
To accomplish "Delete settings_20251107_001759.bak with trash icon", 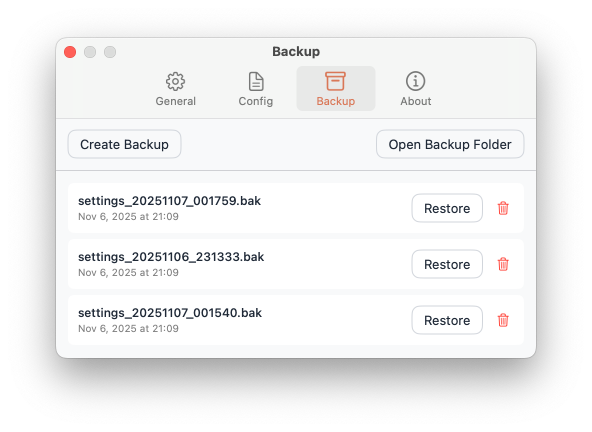I will [503, 208].
